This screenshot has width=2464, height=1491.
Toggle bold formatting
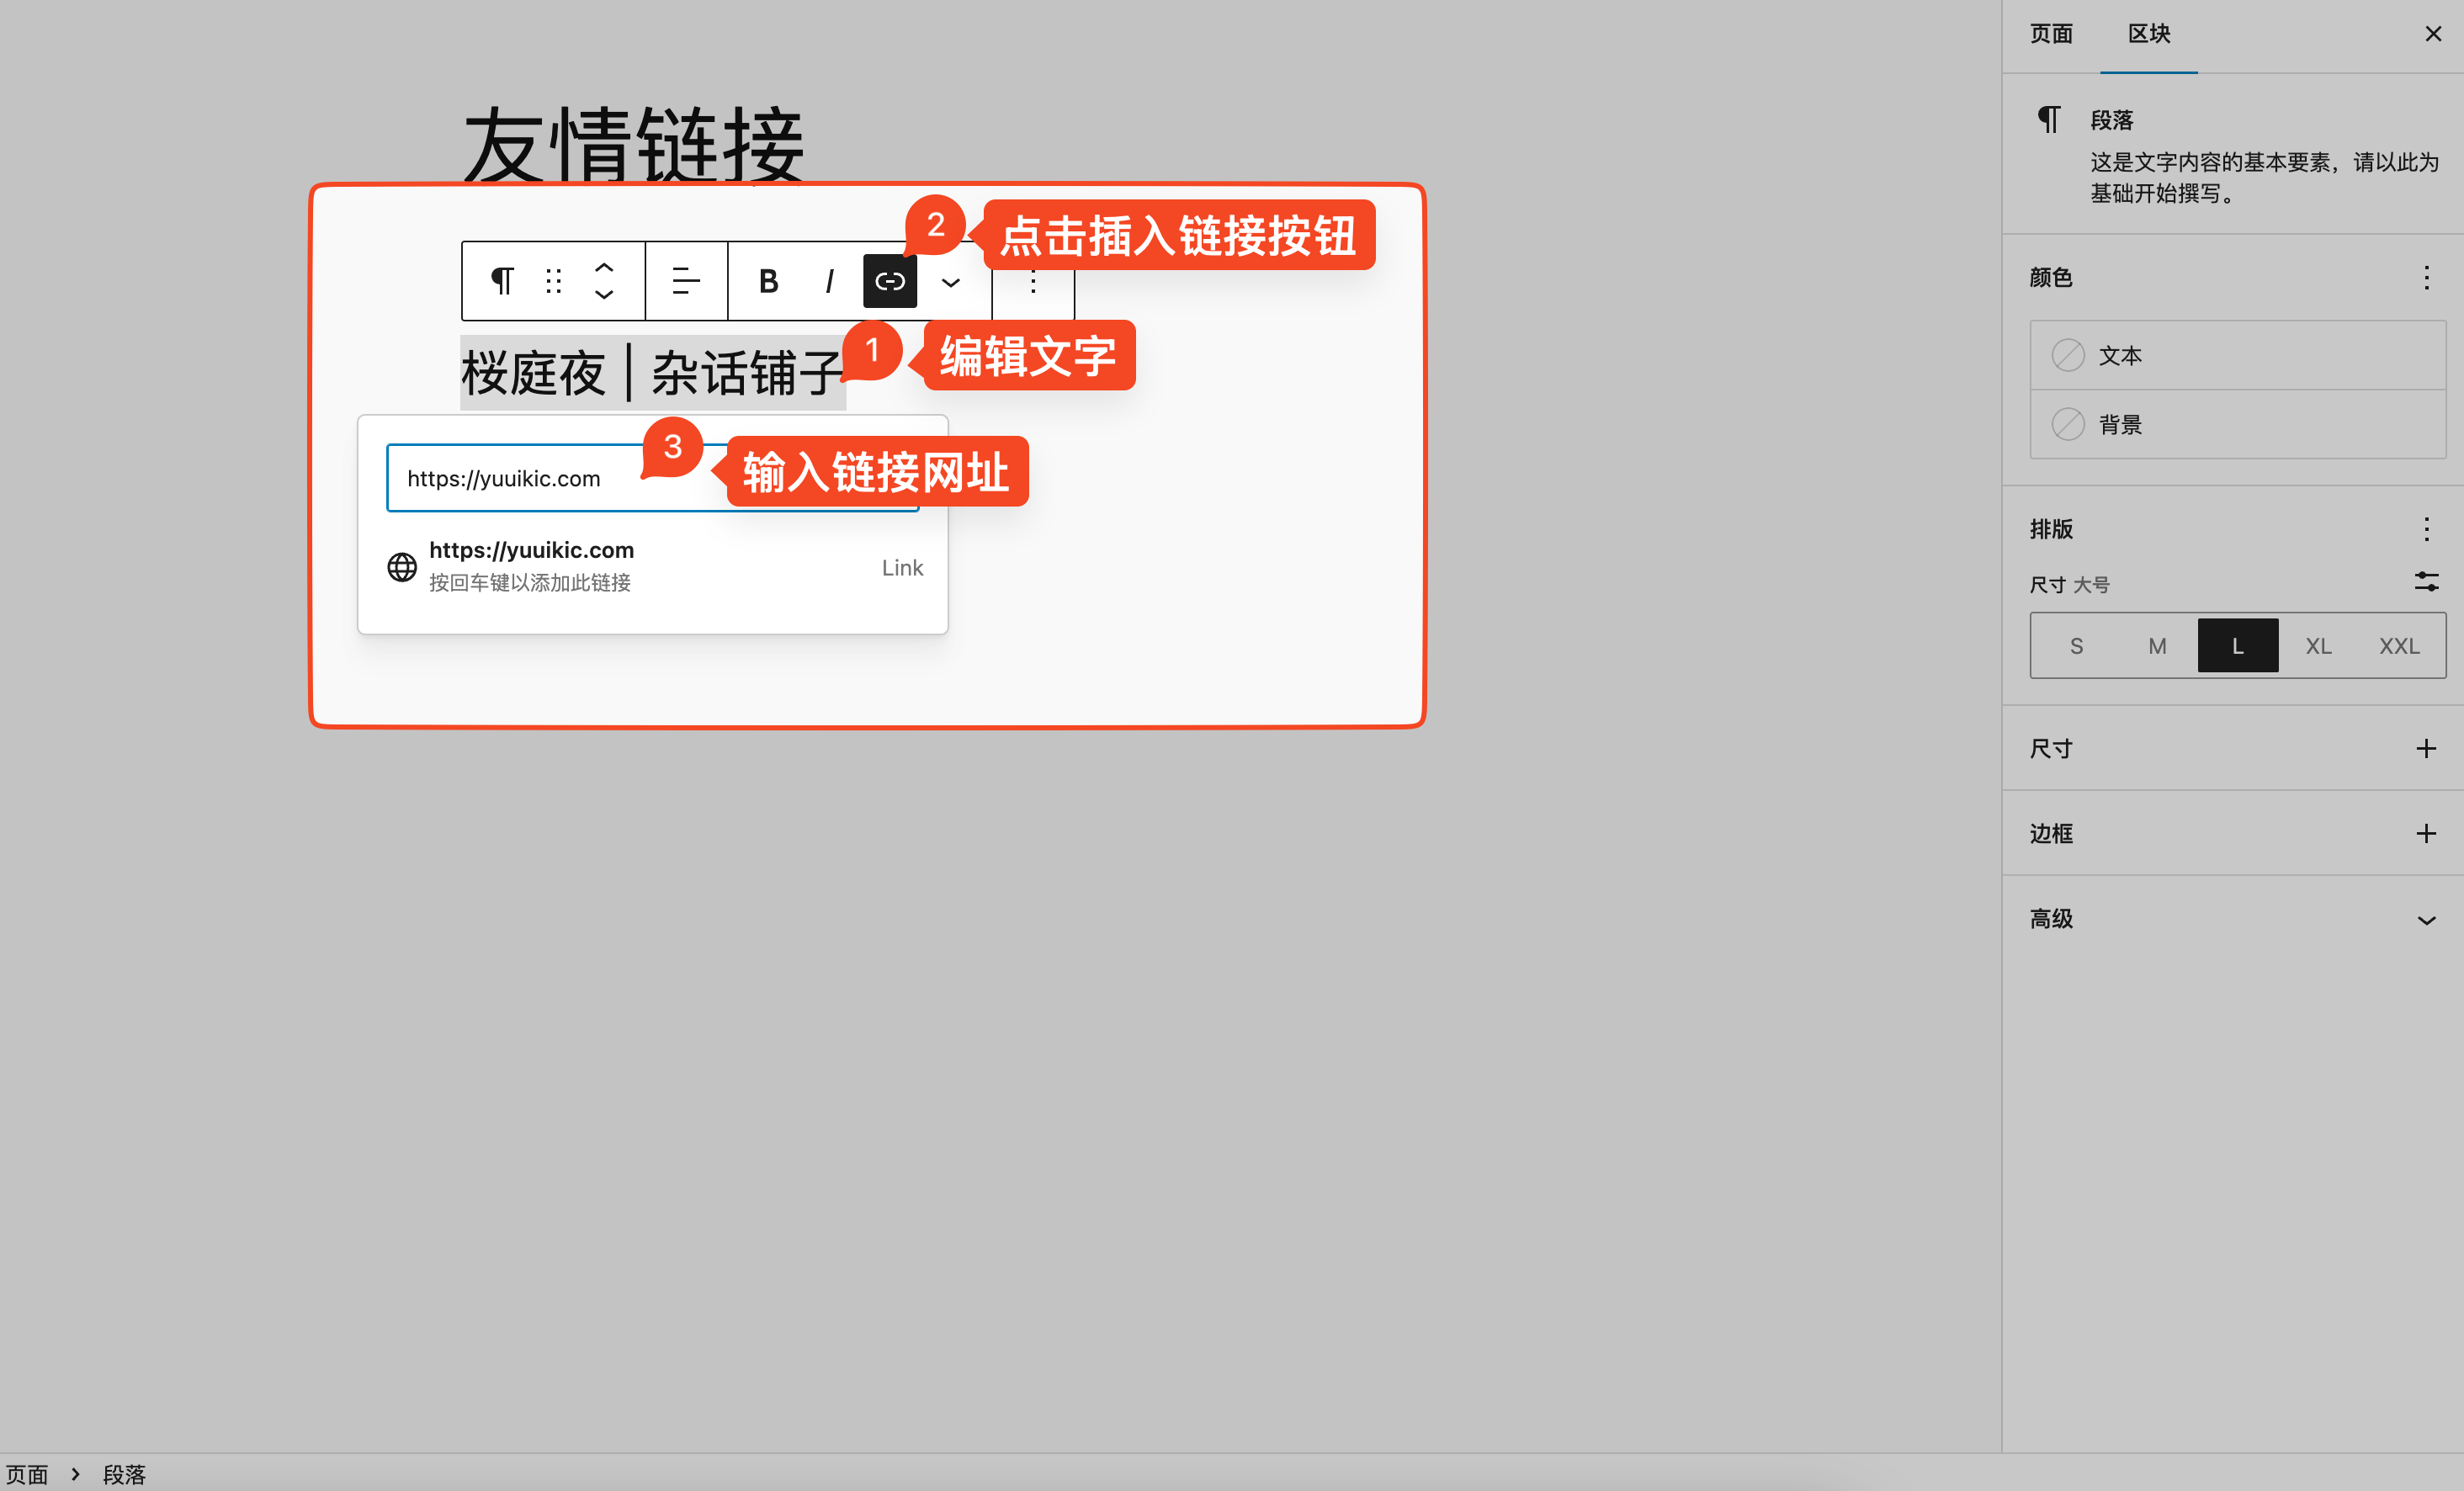click(x=768, y=281)
